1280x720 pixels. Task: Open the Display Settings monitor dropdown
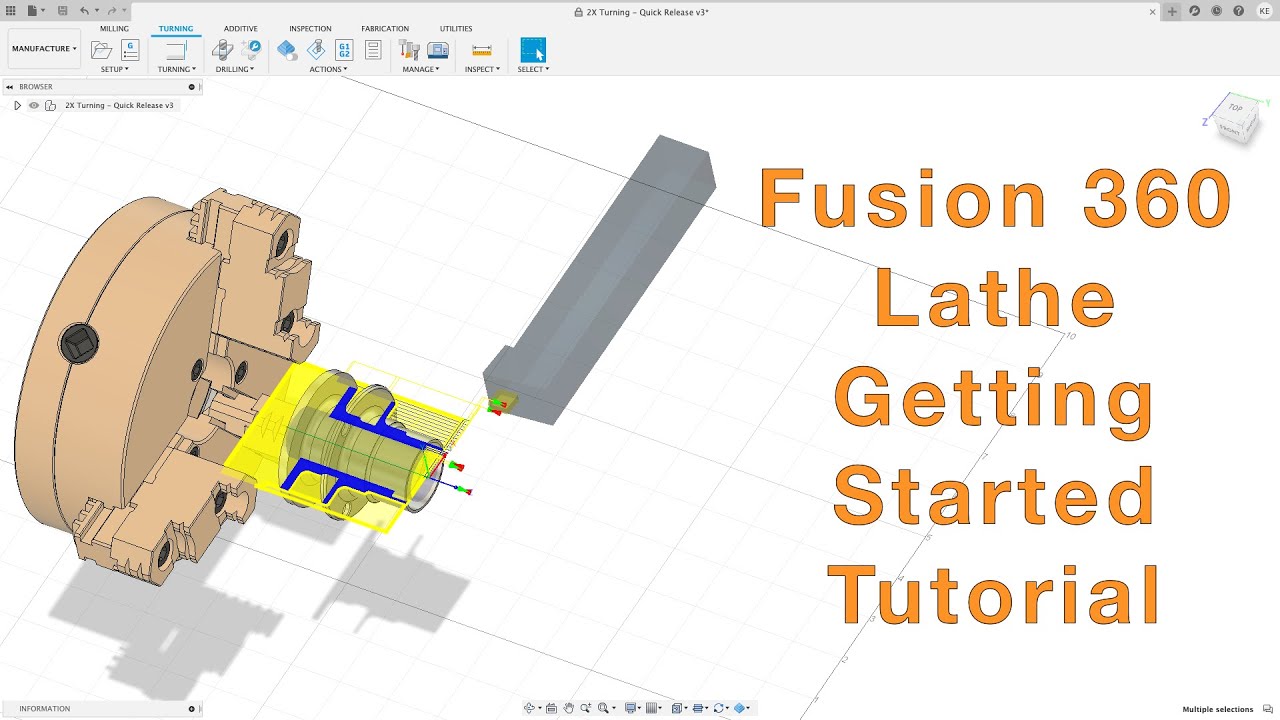point(632,708)
